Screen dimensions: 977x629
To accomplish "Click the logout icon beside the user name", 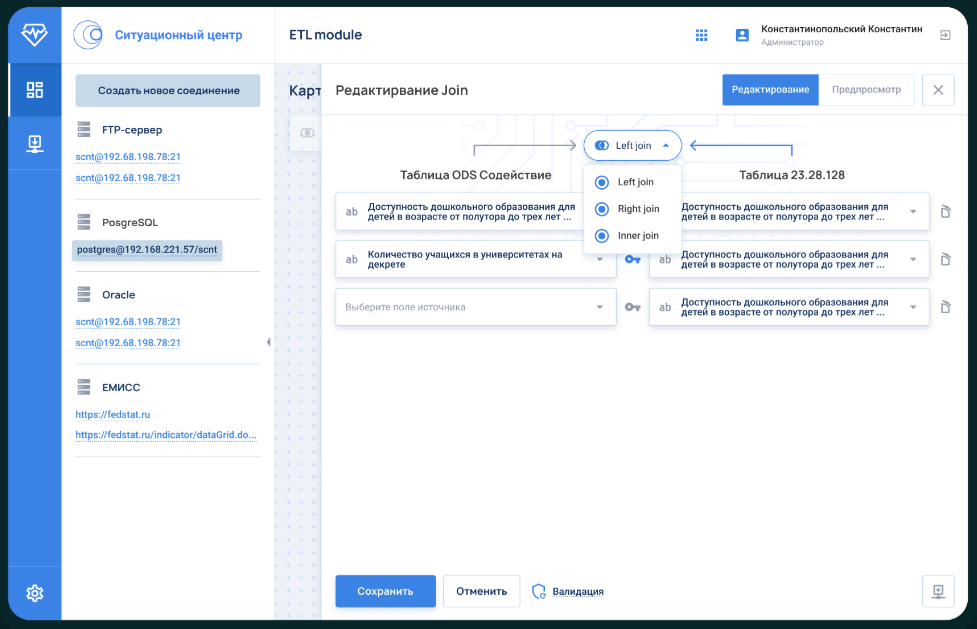I will click(x=945, y=35).
